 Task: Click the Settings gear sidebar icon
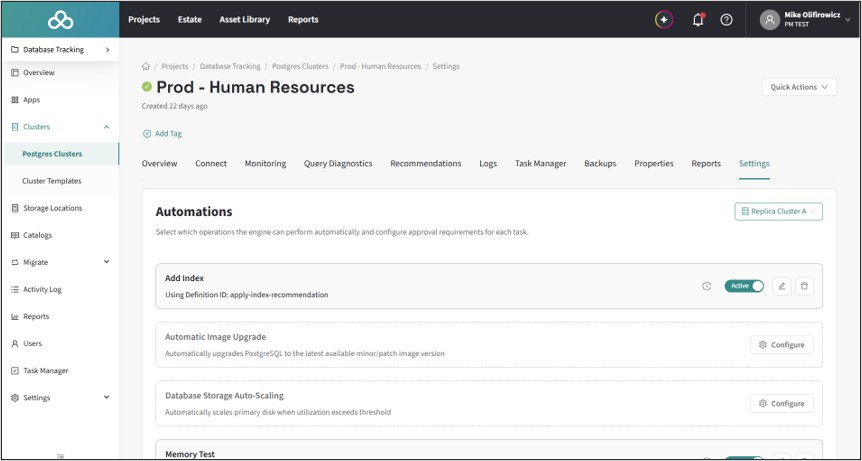tap(15, 398)
